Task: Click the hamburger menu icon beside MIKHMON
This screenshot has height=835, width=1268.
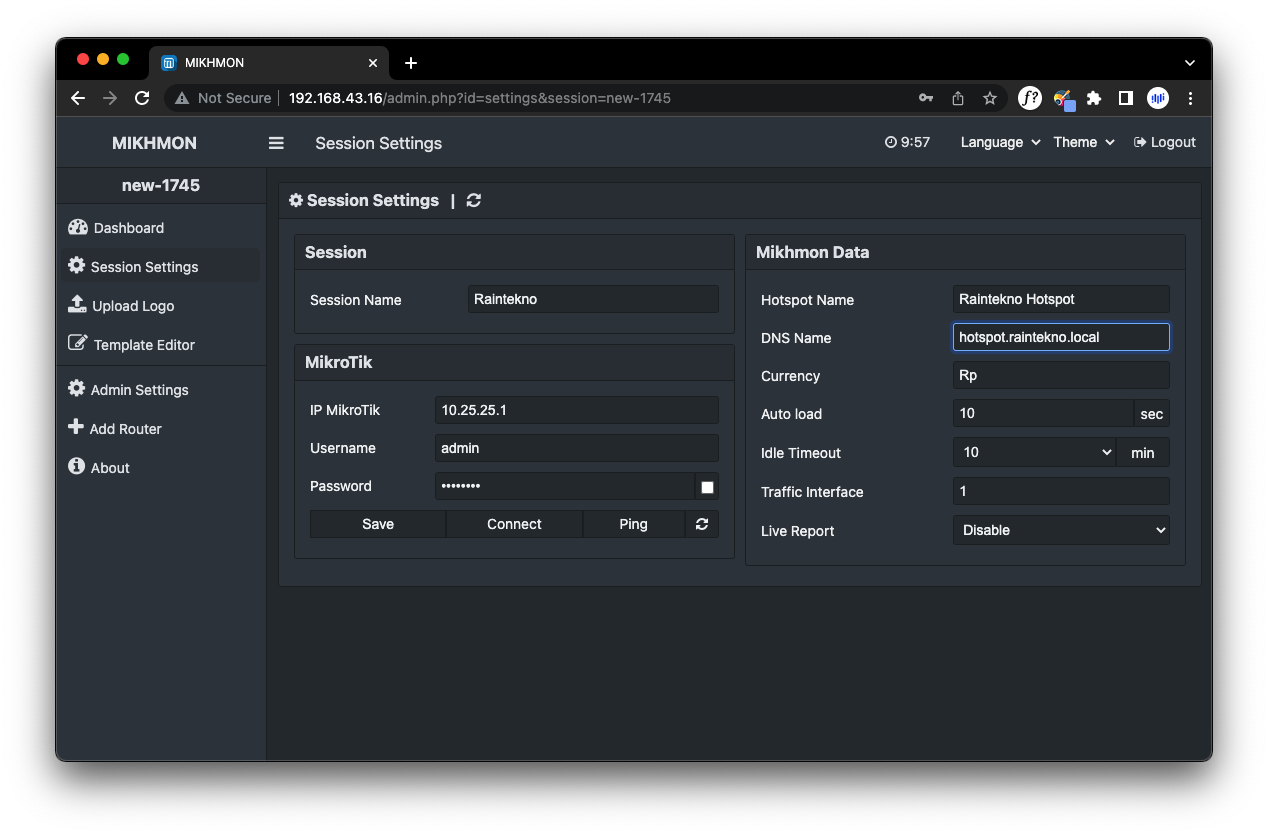Action: (x=276, y=143)
